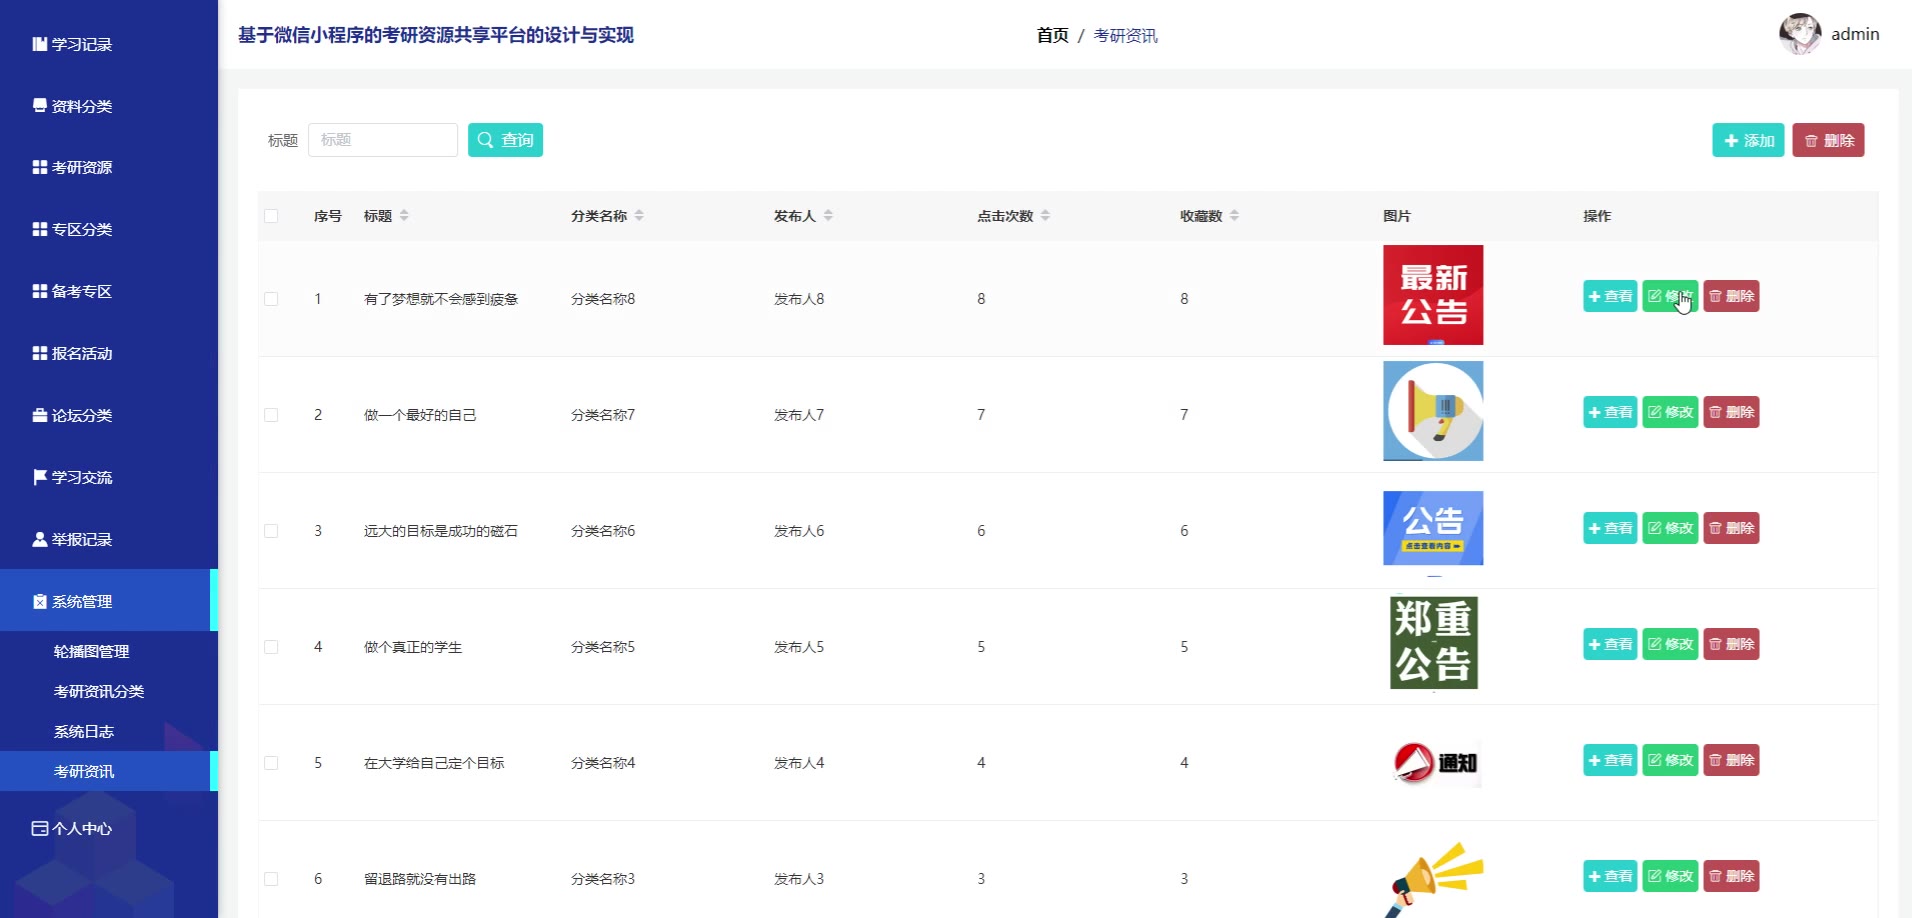Click the 个人中心 sidebar icon

[39, 828]
